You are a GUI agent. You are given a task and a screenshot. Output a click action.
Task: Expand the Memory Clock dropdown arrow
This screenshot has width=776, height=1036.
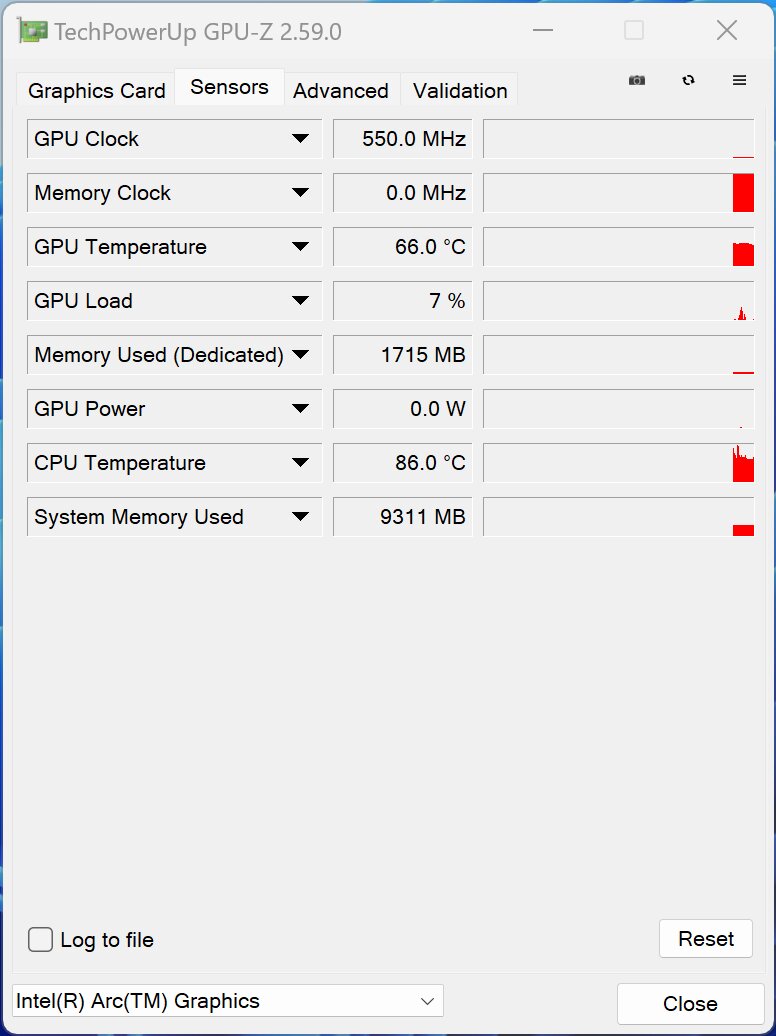(300, 193)
